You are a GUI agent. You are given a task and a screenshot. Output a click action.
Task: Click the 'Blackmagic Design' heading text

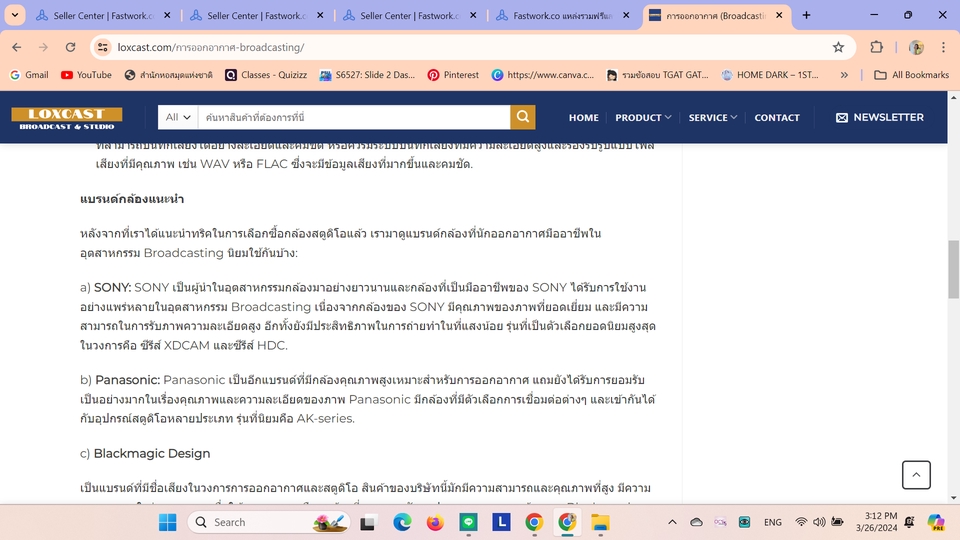pos(152,454)
